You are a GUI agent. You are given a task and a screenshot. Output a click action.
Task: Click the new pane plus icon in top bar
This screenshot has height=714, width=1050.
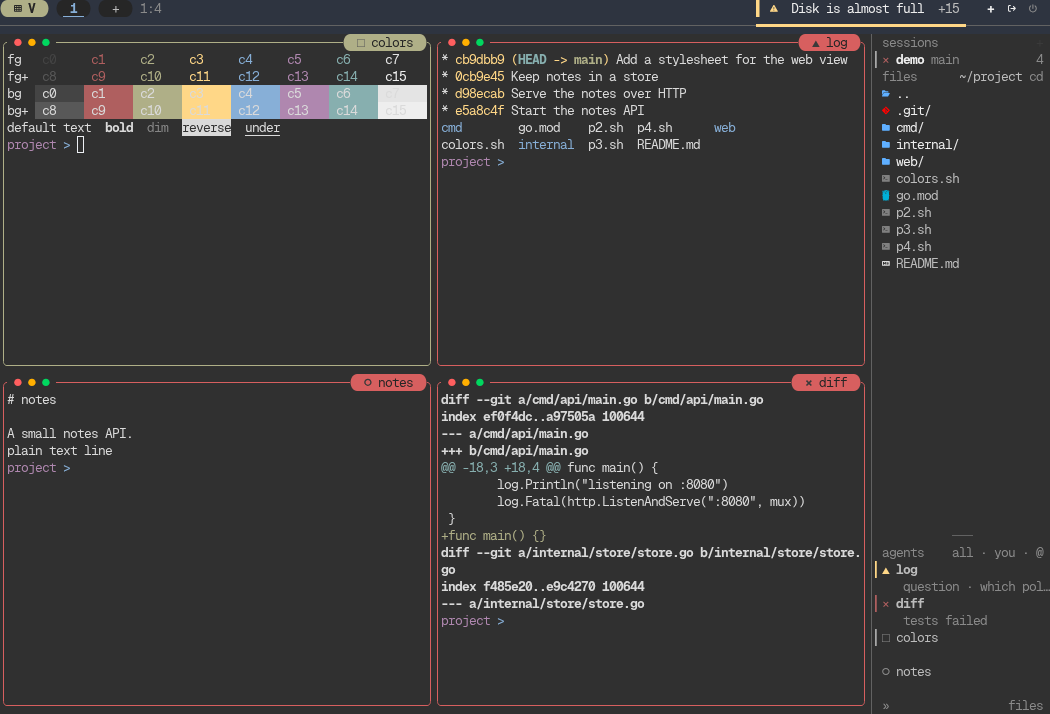pos(990,9)
